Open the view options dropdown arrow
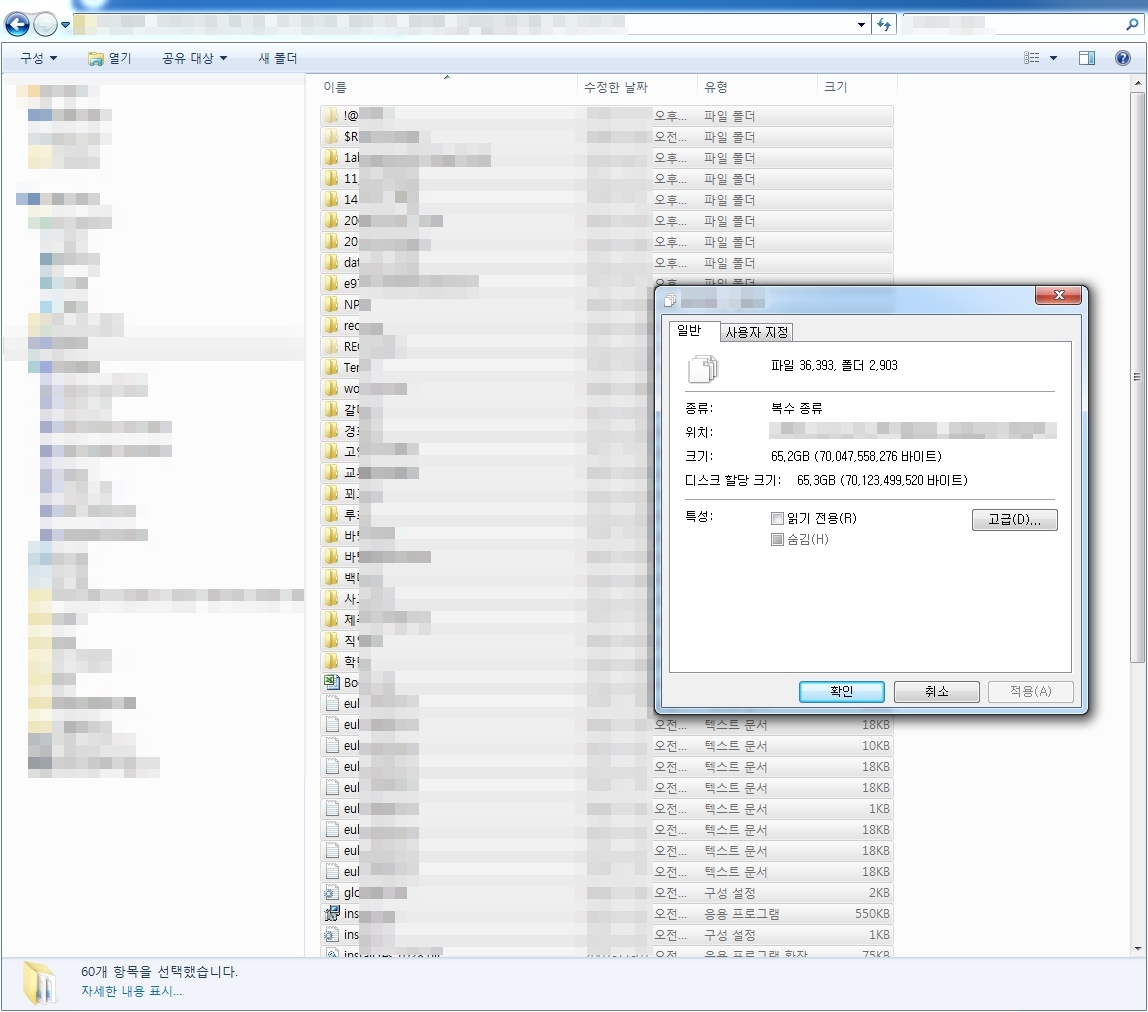The image size is (1148, 1012). [1054, 58]
